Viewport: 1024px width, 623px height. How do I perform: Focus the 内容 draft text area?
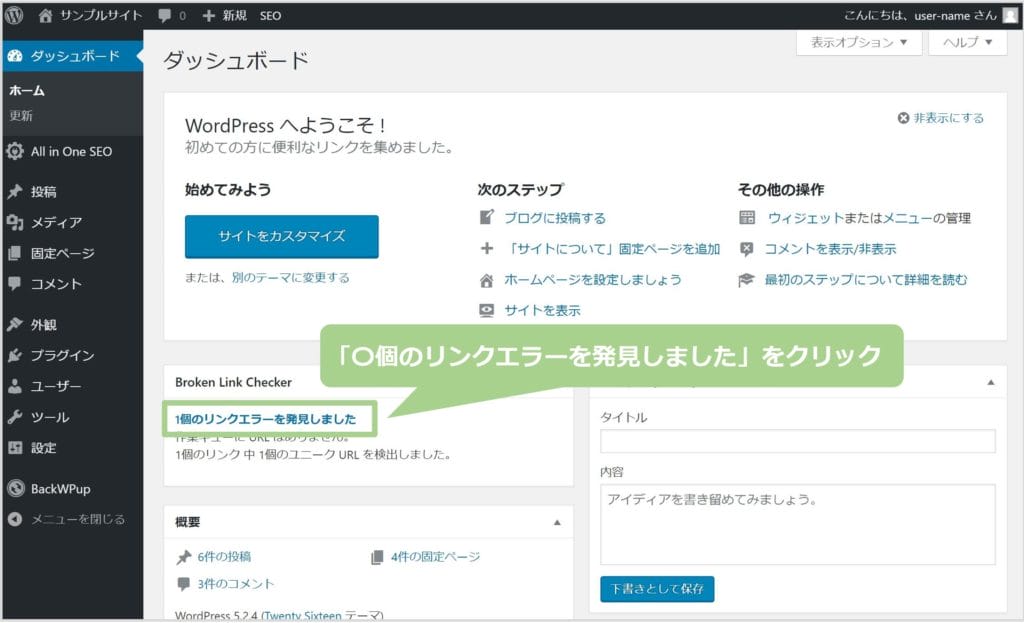(798, 524)
